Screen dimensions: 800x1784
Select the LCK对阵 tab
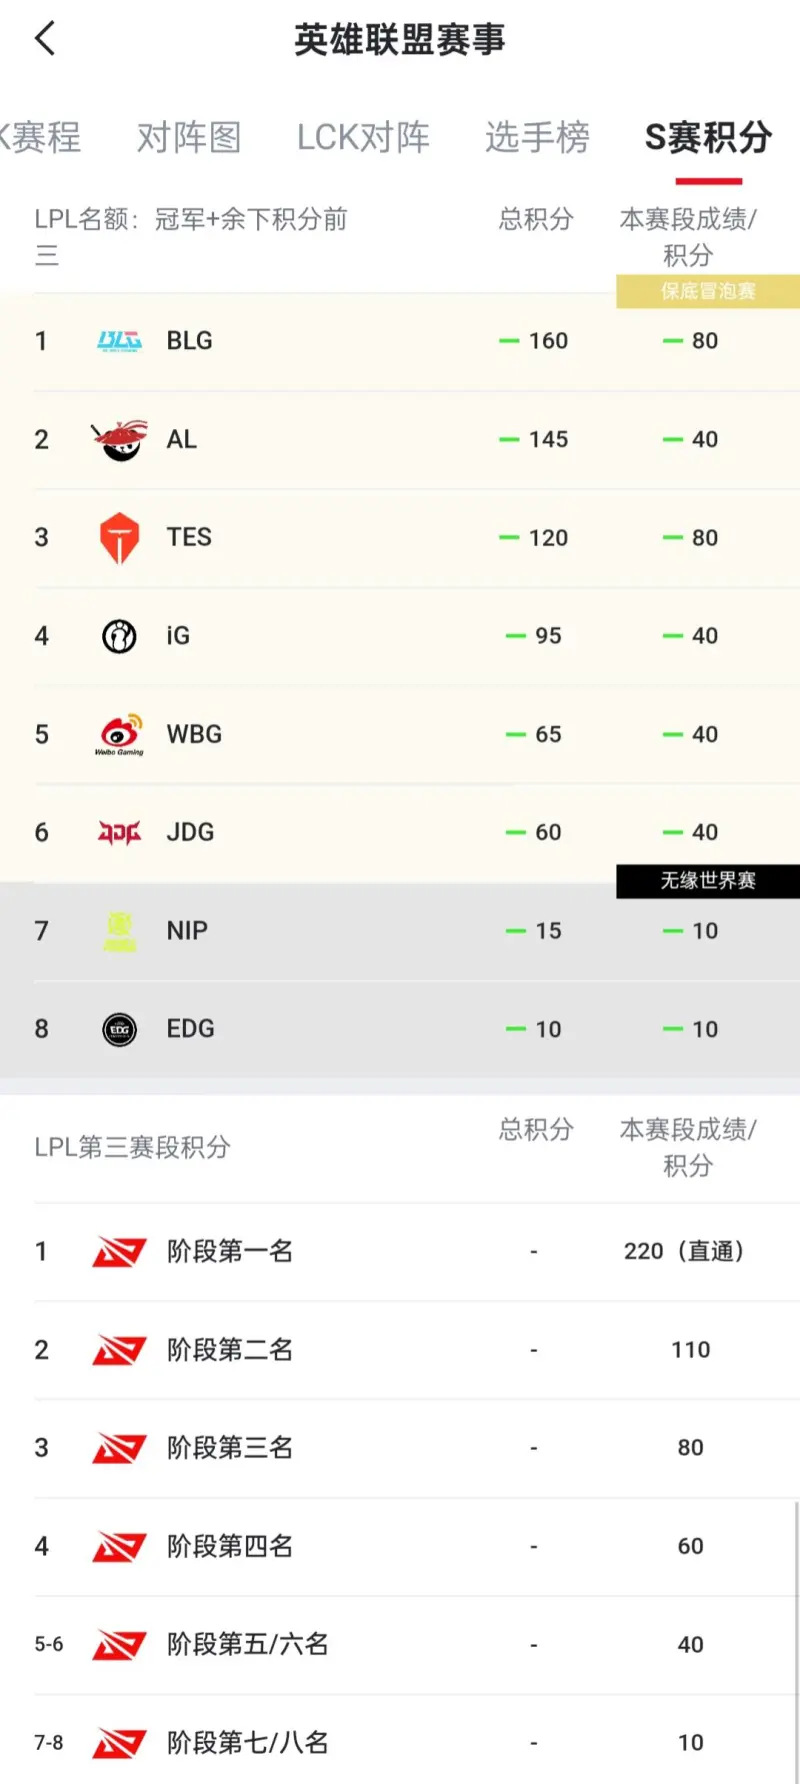pos(363,140)
